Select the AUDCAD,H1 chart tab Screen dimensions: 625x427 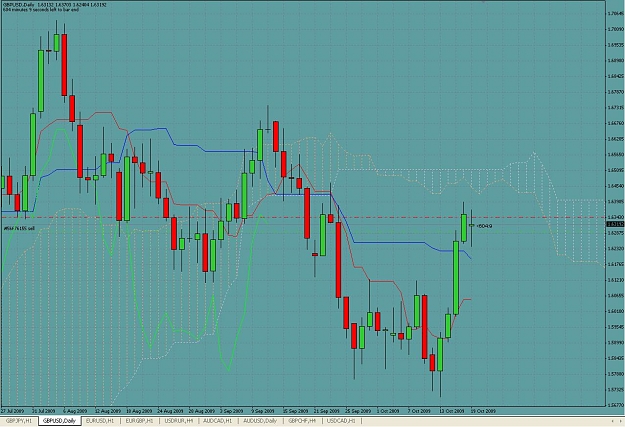(x=218, y=421)
